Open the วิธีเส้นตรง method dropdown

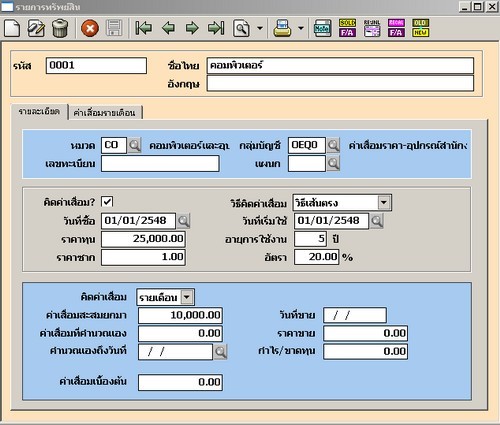point(384,202)
